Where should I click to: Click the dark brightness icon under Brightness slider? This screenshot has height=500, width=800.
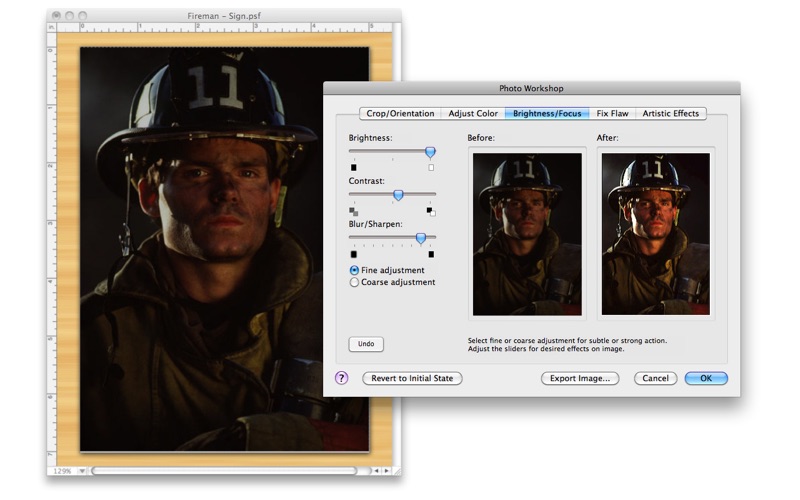coord(352,168)
